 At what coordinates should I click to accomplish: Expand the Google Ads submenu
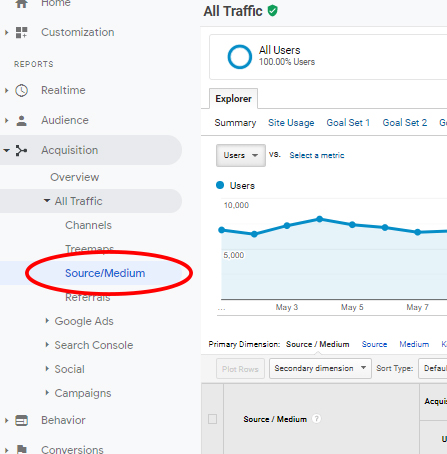(x=47, y=321)
